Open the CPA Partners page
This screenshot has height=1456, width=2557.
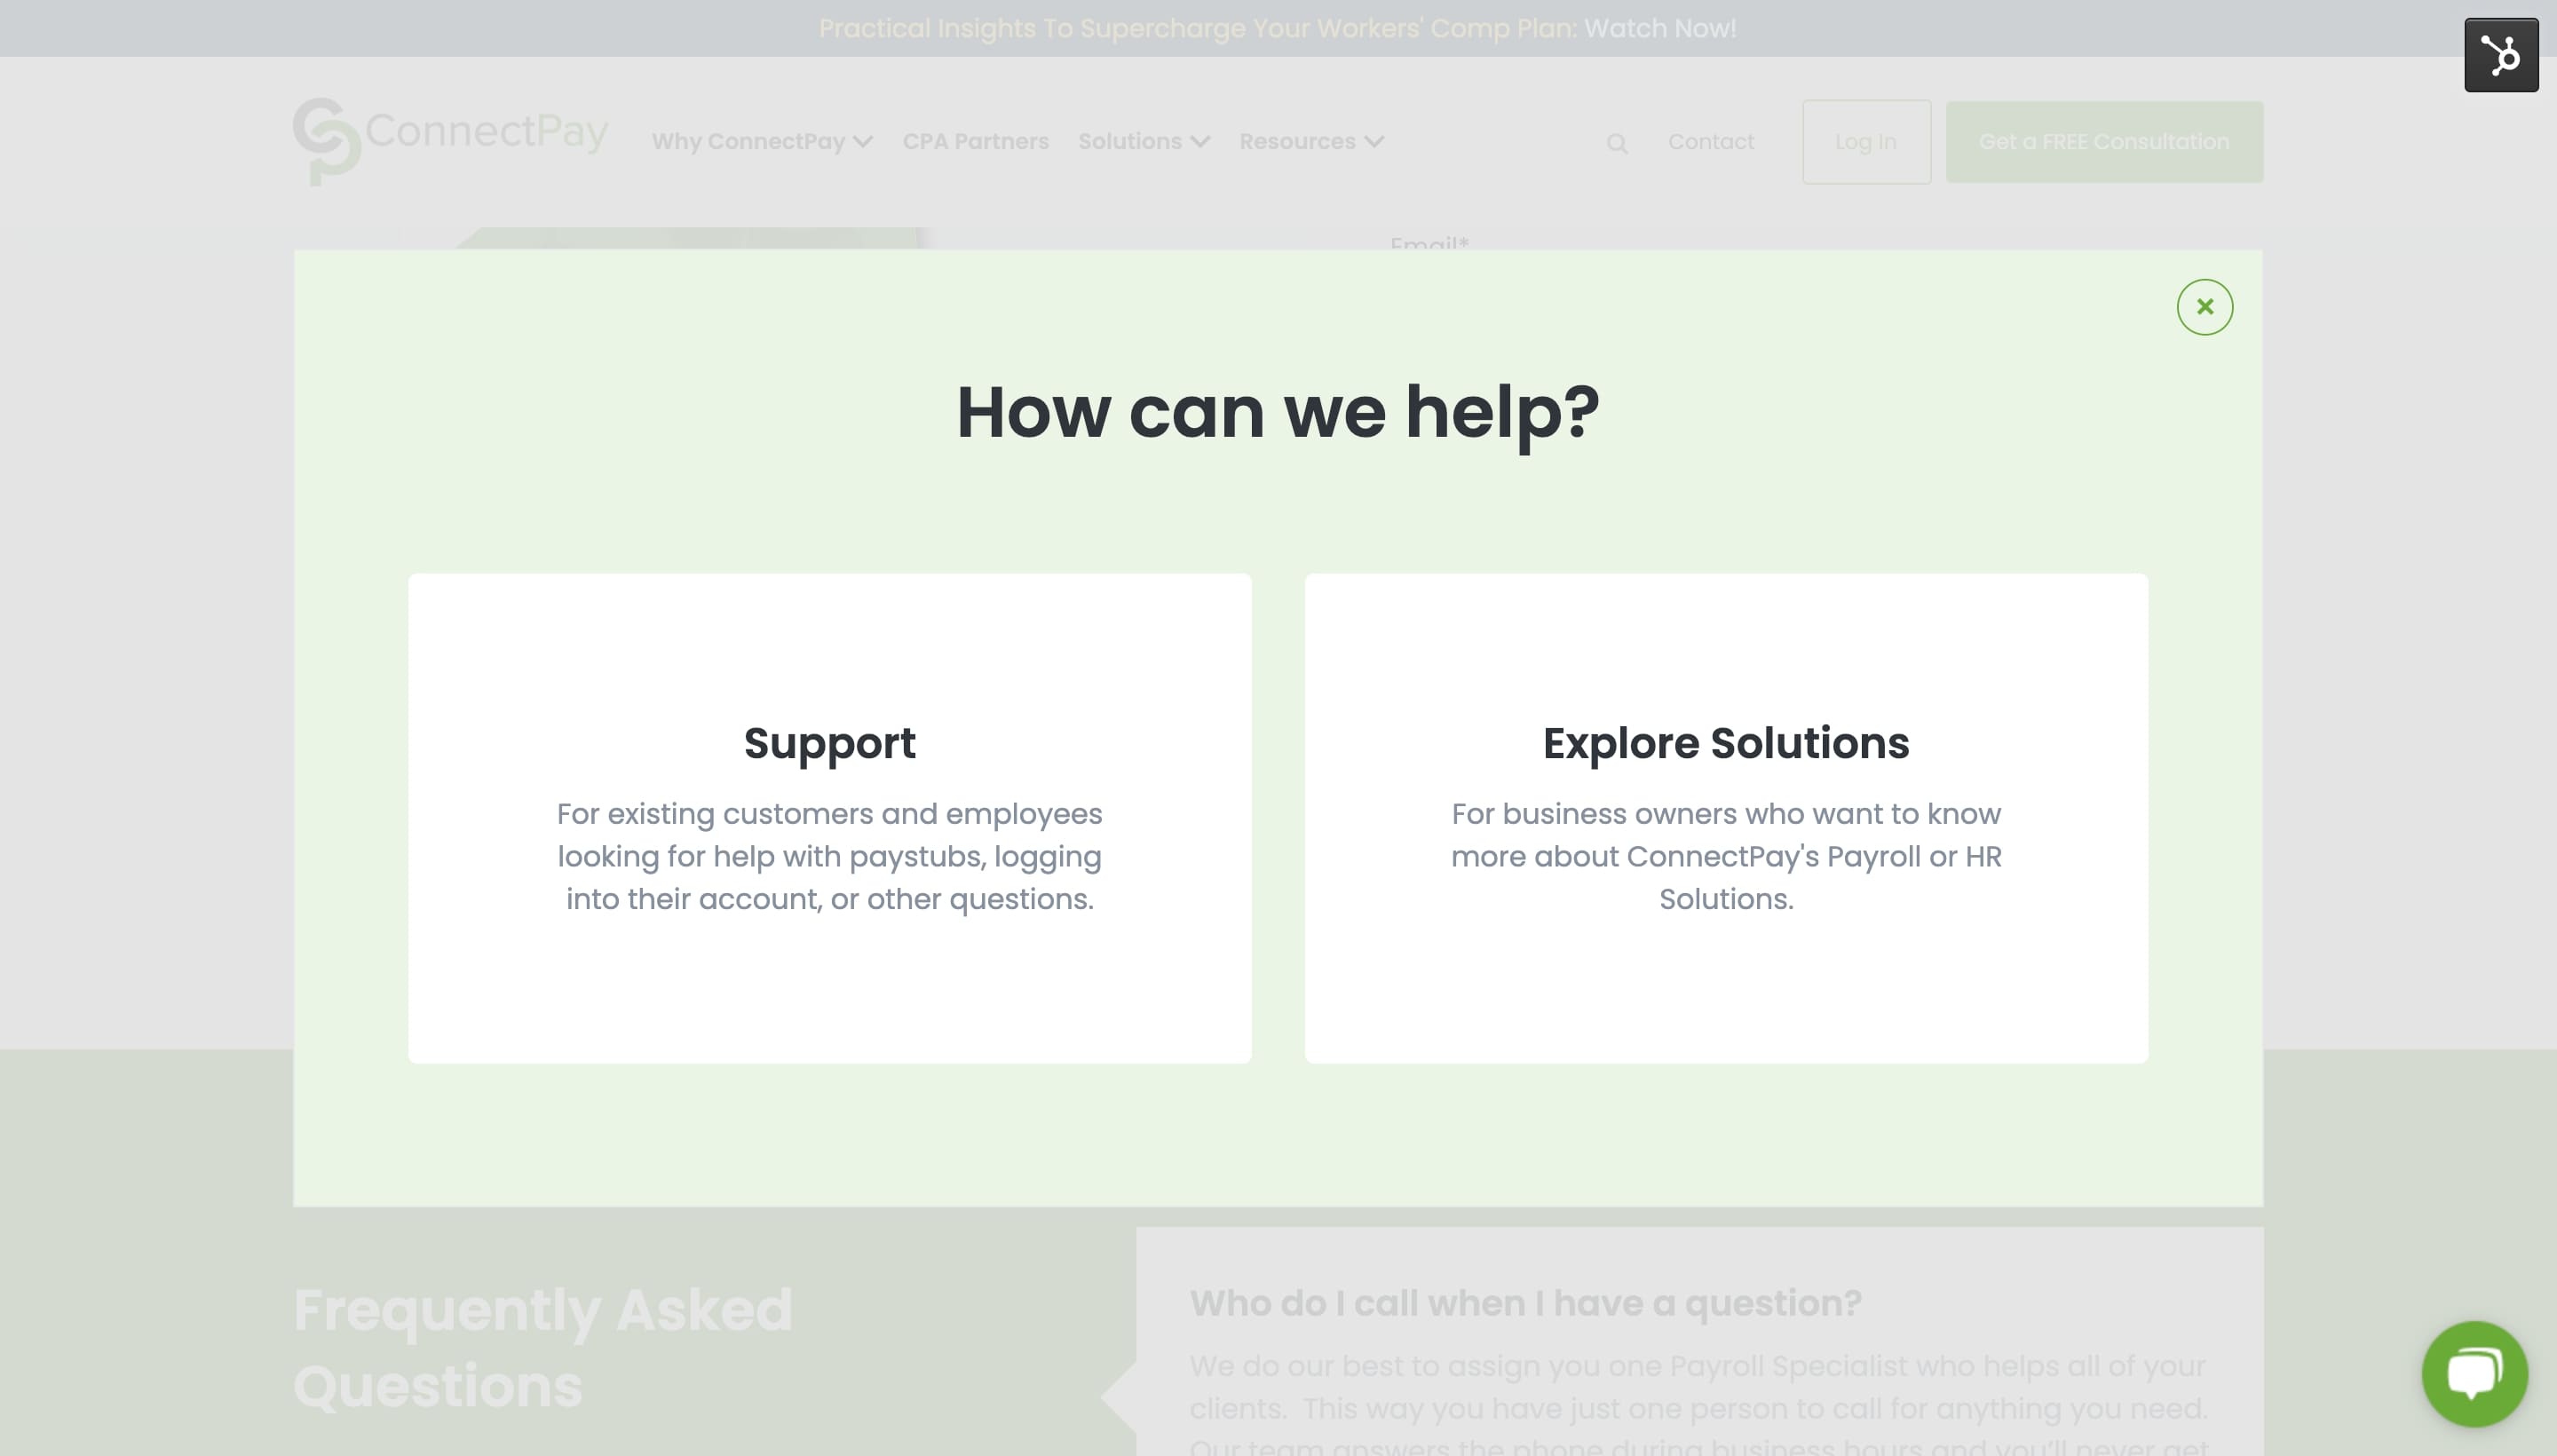pyautogui.click(x=975, y=142)
